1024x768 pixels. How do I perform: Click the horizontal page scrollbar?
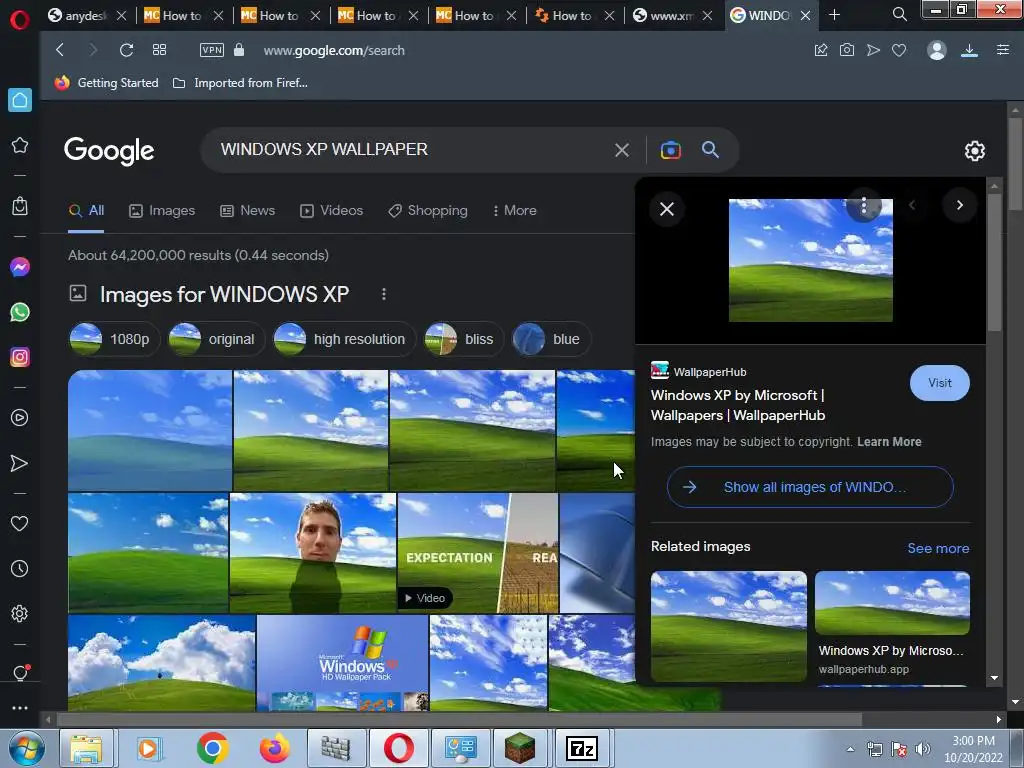pos(460,720)
